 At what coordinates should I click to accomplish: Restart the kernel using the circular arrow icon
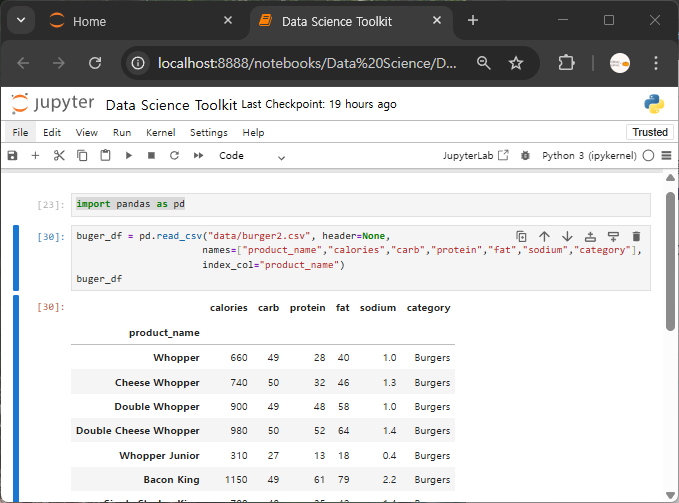tap(174, 155)
